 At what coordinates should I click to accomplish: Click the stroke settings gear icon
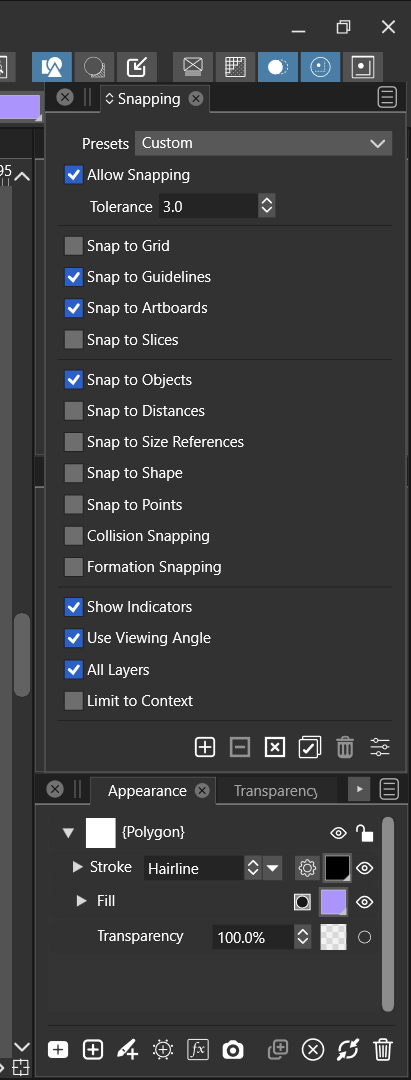click(x=307, y=868)
